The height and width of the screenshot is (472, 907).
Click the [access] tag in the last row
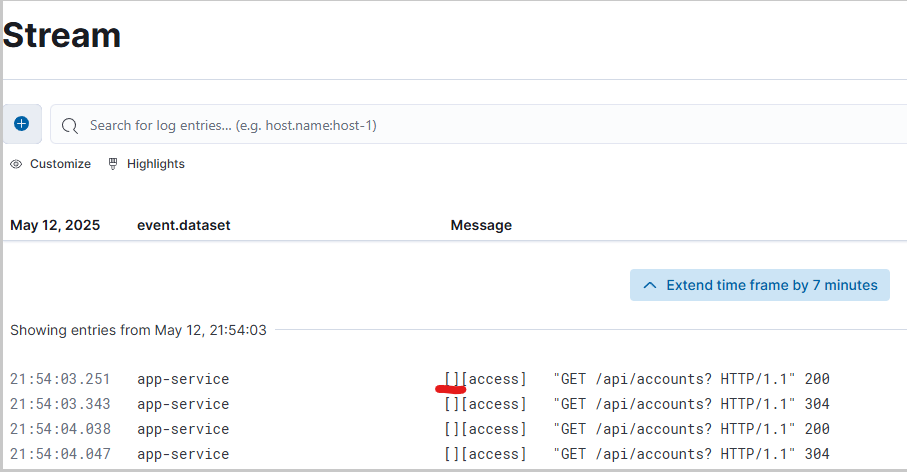[493, 454]
